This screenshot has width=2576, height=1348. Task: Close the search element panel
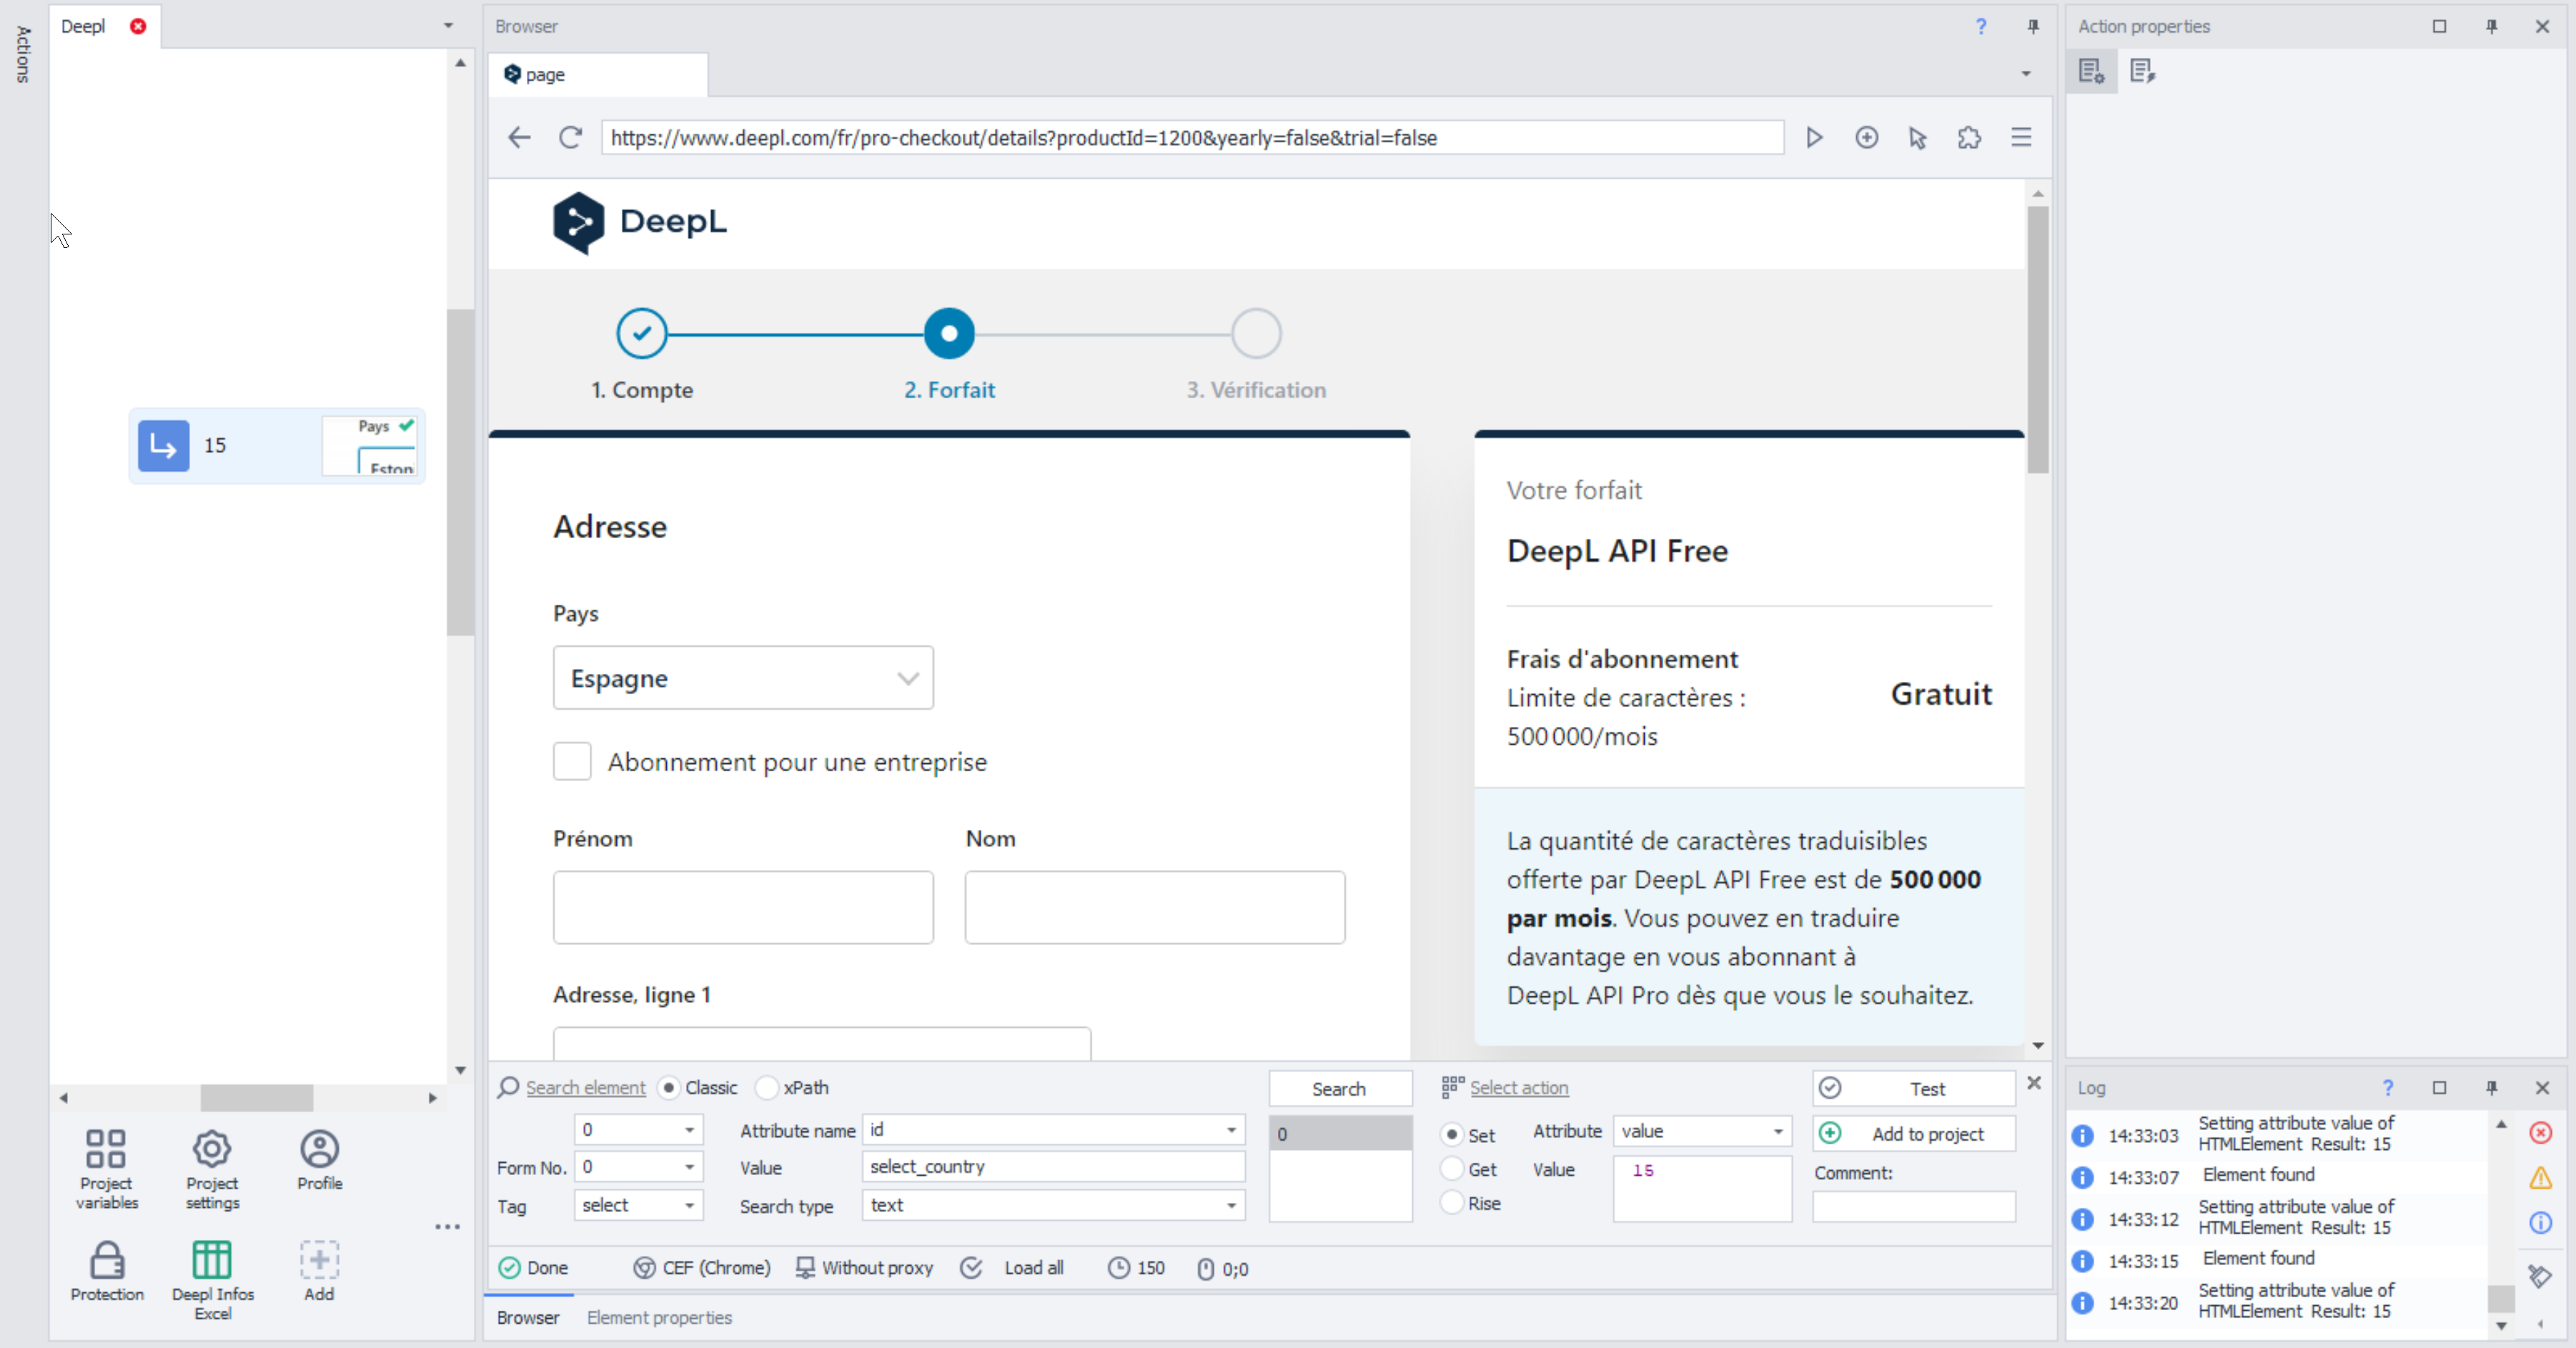2034,1083
